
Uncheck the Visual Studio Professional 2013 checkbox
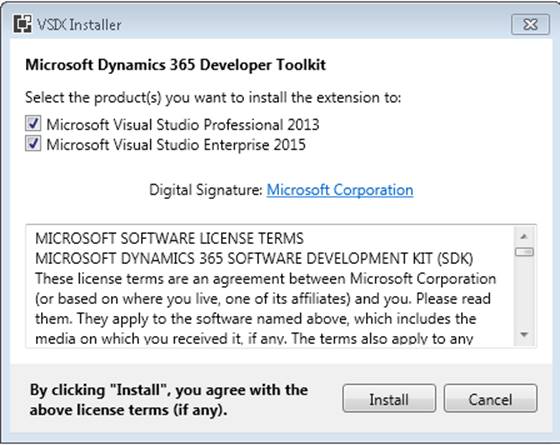click(33, 124)
